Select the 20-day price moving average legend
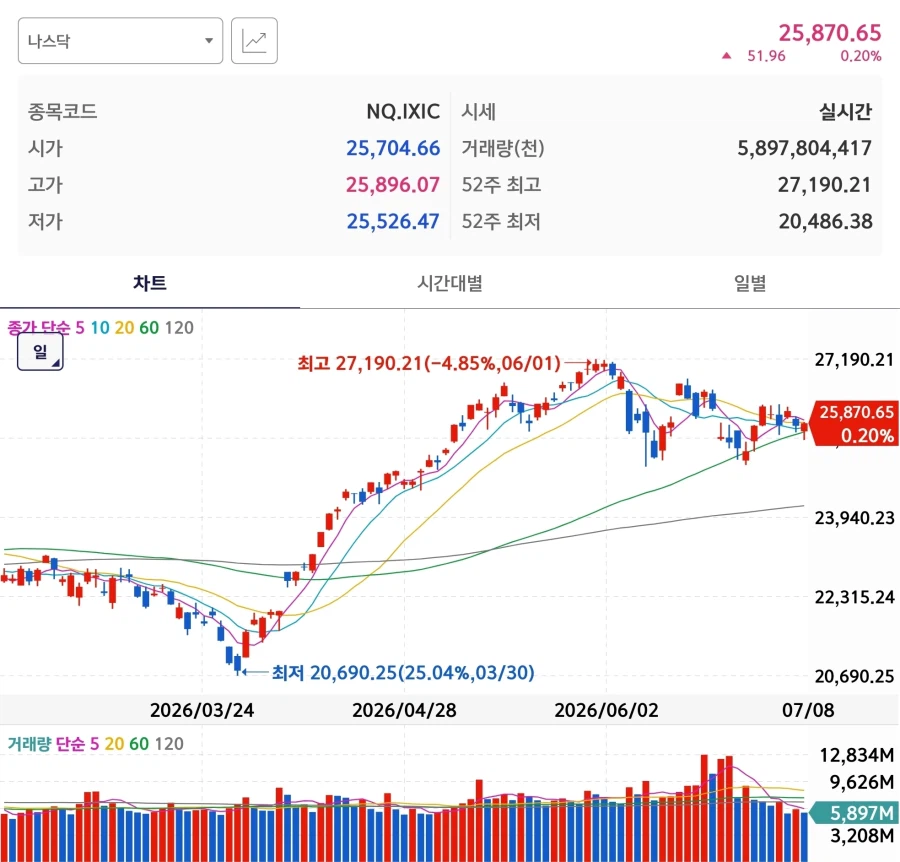This screenshot has height=862, width=900. [x=124, y=328]
